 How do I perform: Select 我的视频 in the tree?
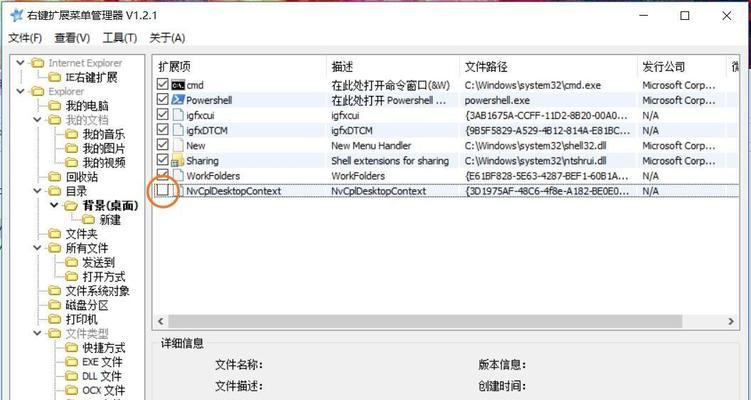tap(104, 162)
